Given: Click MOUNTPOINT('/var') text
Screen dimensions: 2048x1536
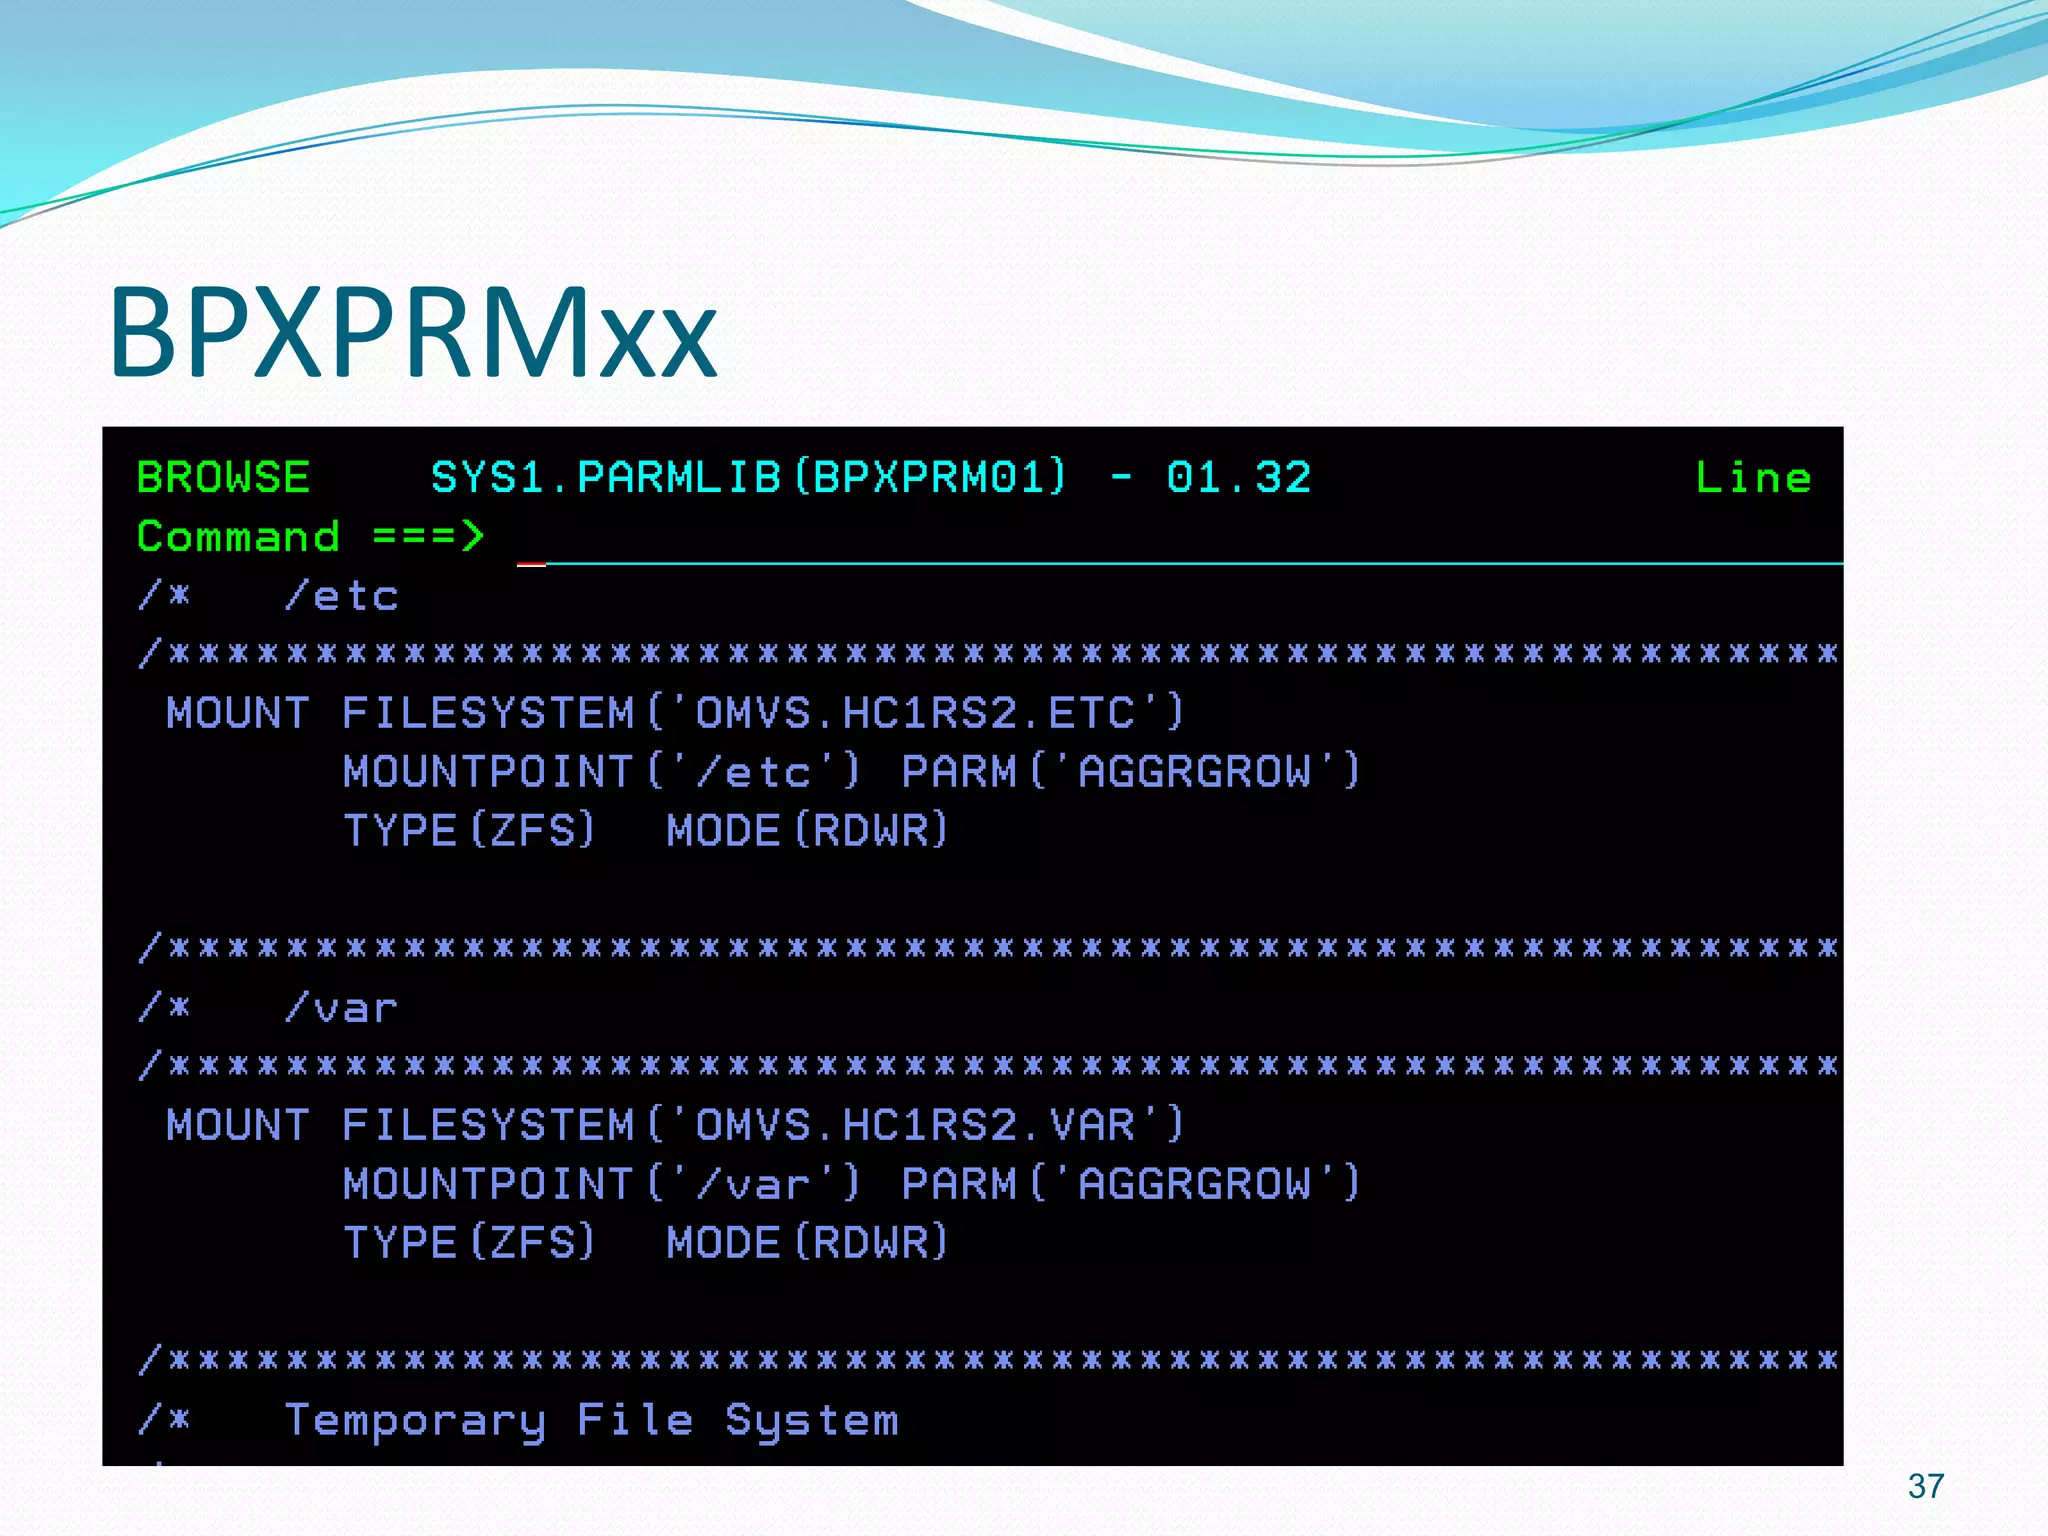Looking at the screenshot, I should coord(600,1184).
